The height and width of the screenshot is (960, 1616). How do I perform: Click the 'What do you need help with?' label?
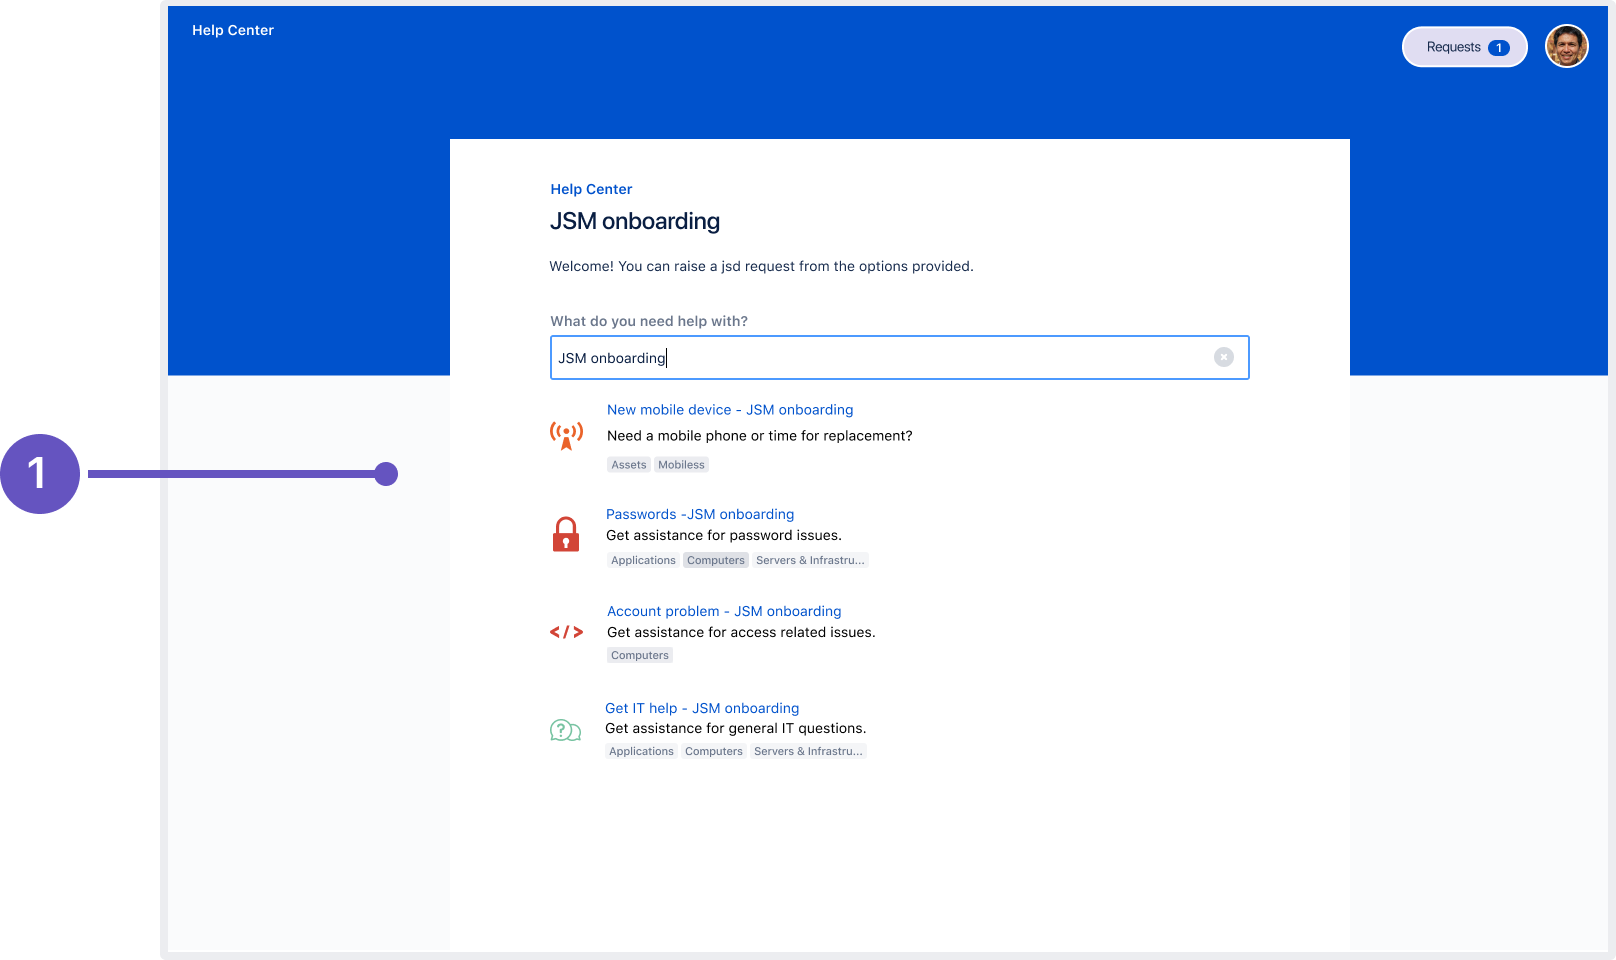[649, 321]
